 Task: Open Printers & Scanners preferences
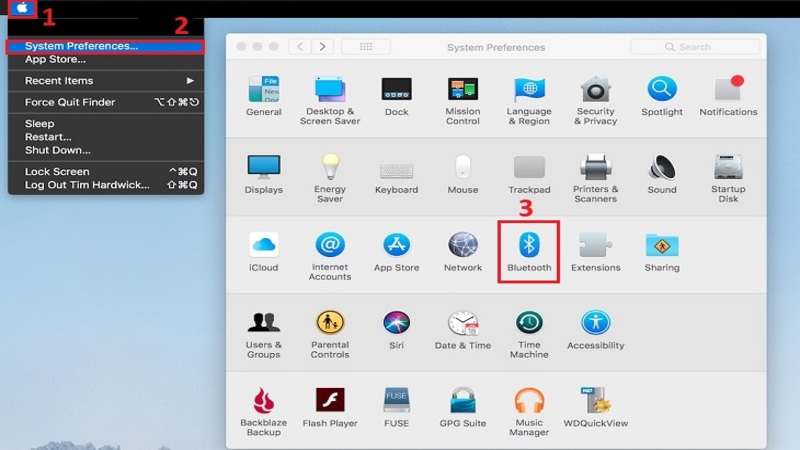(x=595, y=179)
